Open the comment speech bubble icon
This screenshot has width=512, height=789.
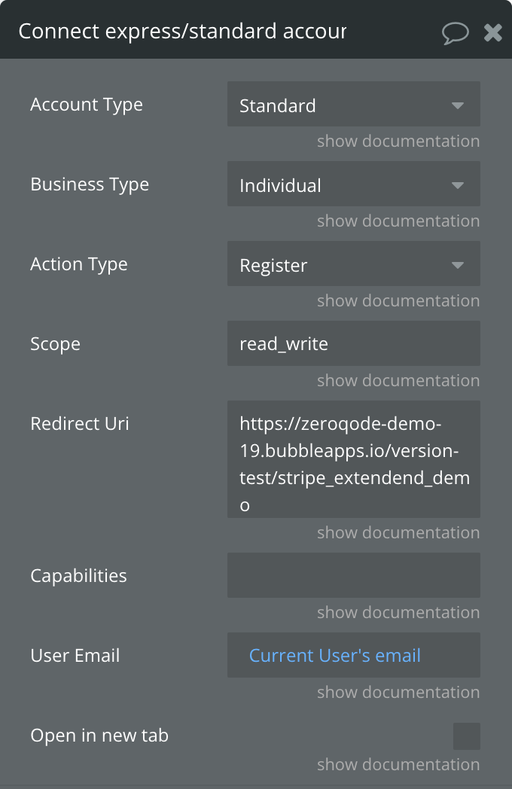[x=455, y=34]
